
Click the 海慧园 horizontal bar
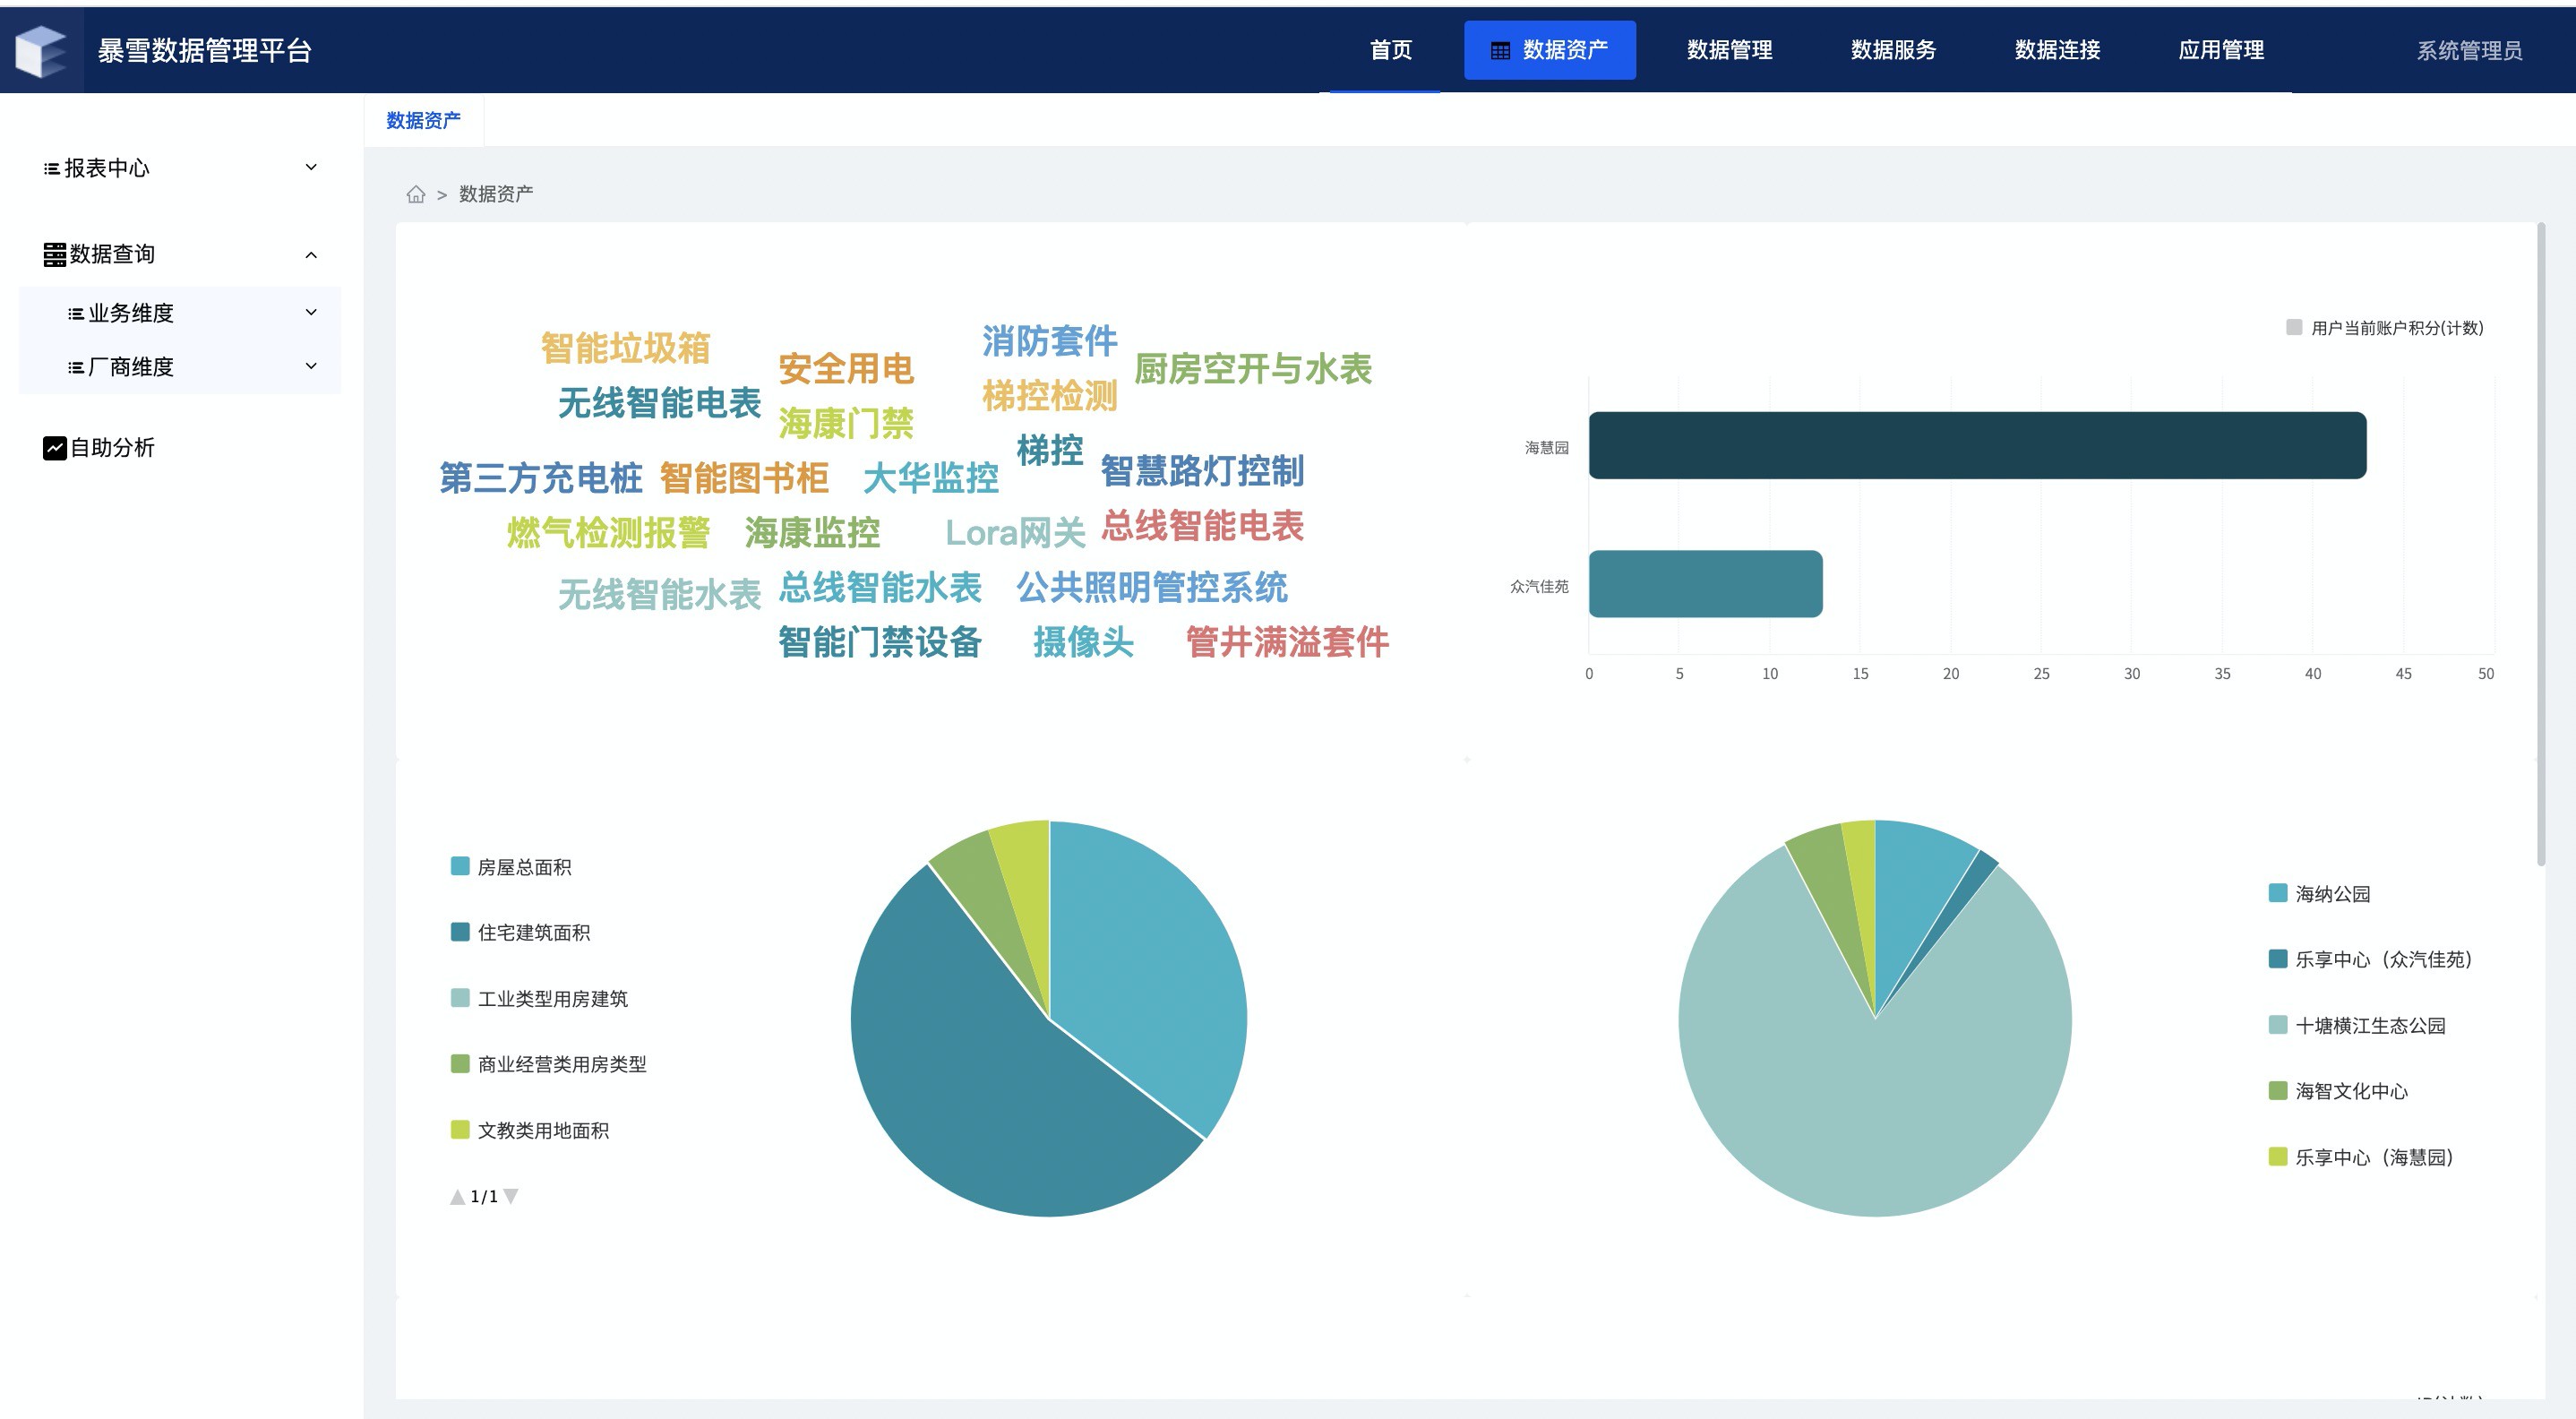pos(1976,446)
